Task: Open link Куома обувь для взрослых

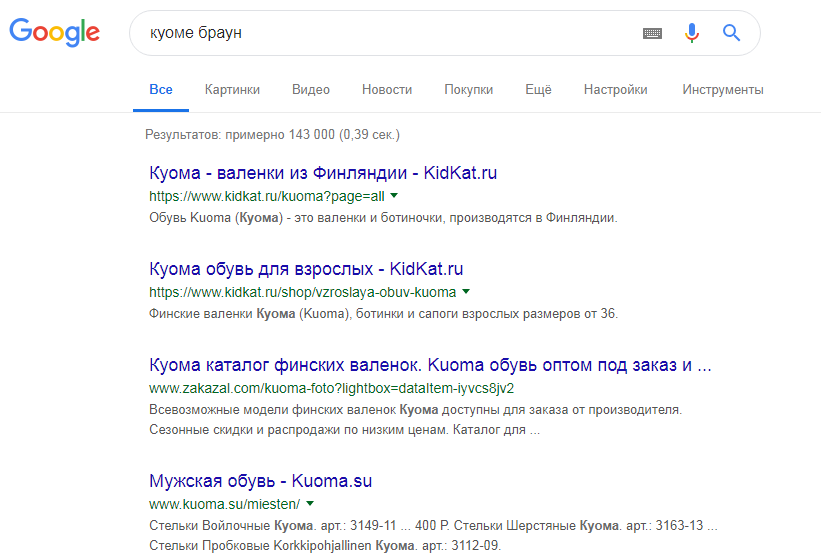Action: [306, 268]
